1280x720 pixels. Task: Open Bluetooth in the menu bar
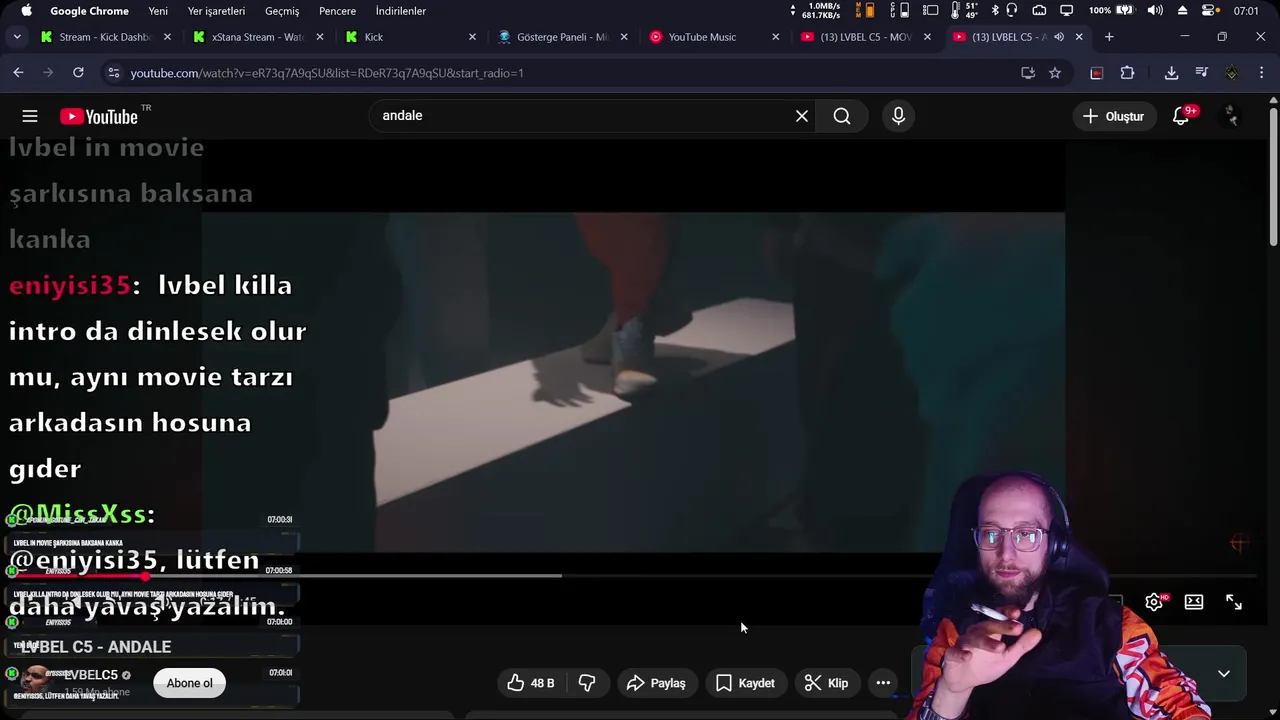pyautogui.click(x=995, y=11)
